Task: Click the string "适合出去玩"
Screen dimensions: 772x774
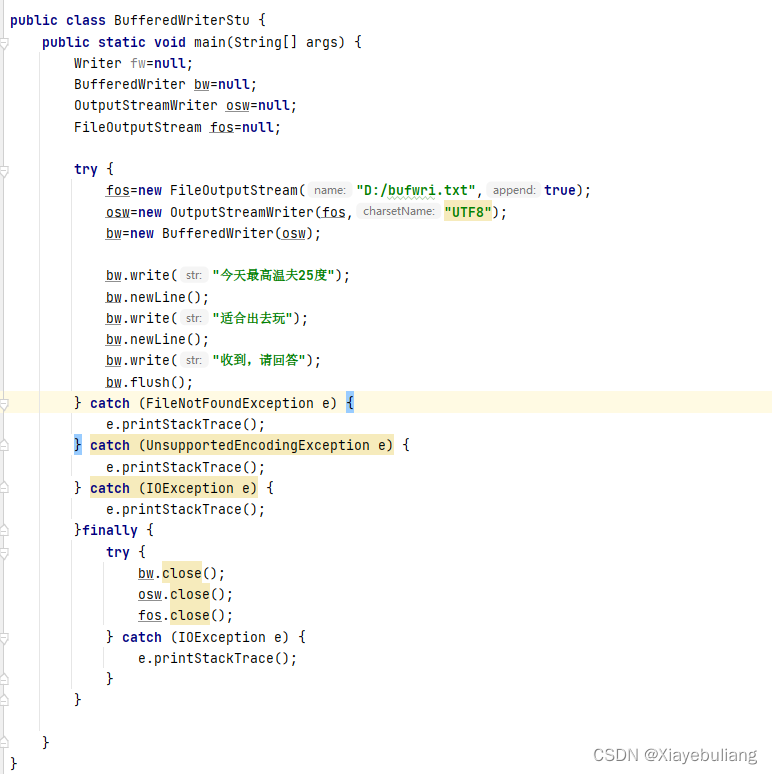Action: [253, 318]
